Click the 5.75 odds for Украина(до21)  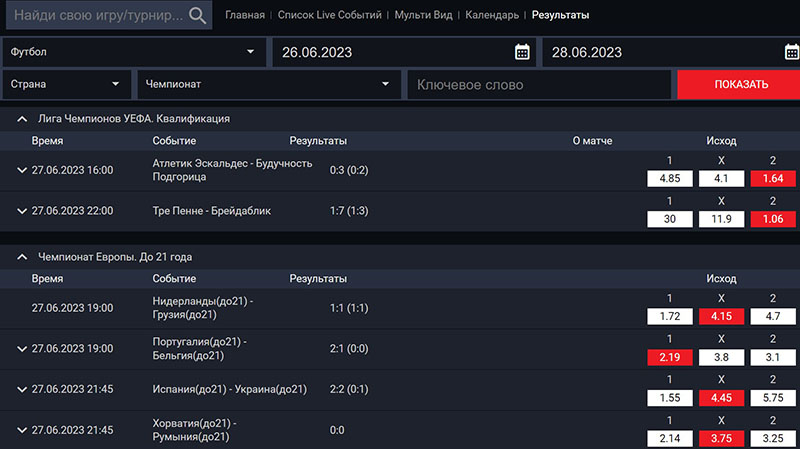773,397
